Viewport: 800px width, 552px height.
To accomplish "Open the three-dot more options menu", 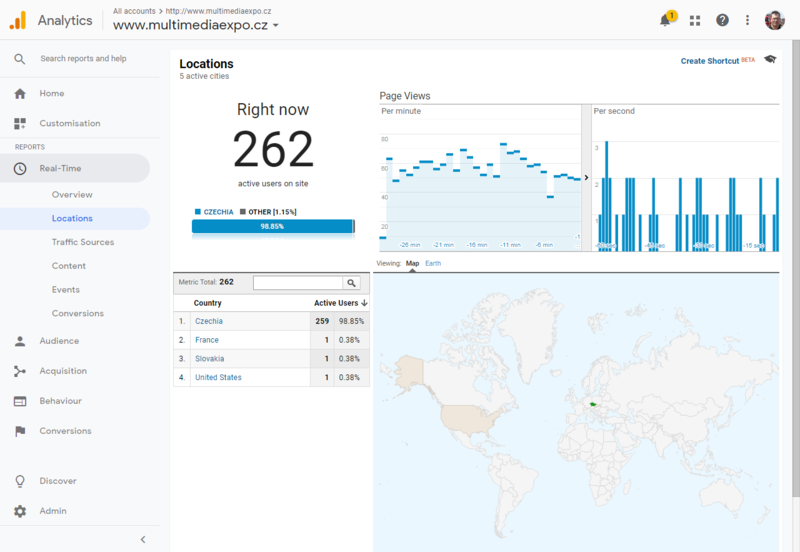I will pos(747,20).
